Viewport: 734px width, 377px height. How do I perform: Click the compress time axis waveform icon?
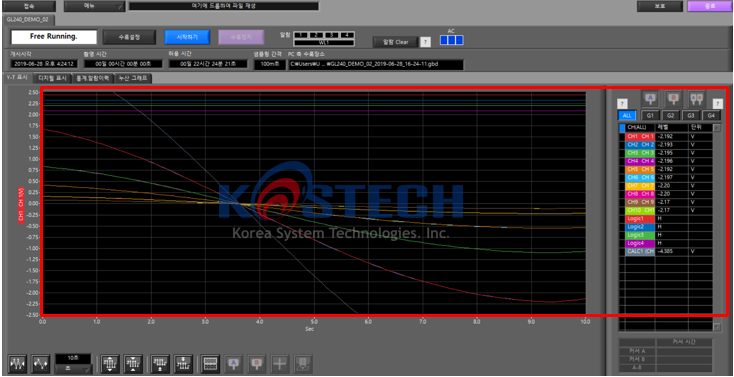coord(18,364)
